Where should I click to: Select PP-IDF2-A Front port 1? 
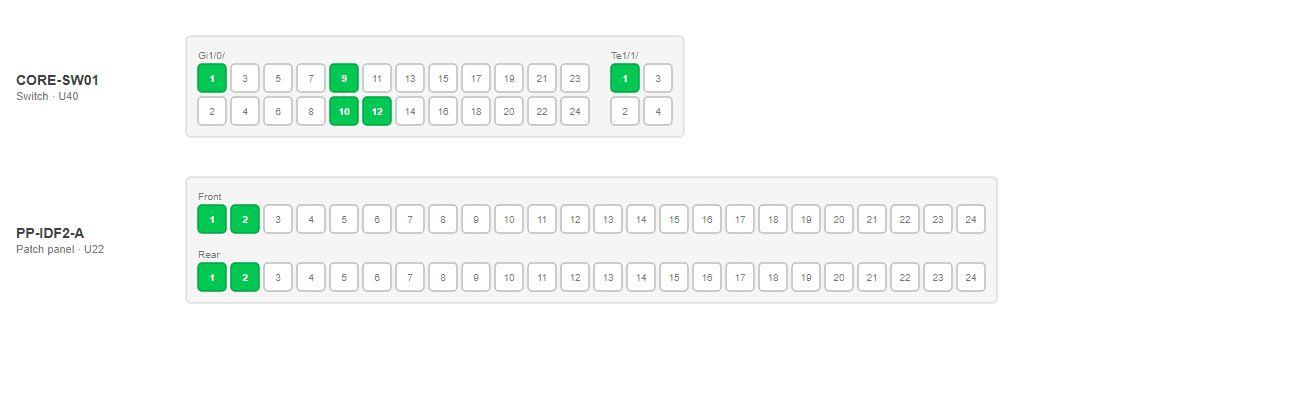point(212,219)
